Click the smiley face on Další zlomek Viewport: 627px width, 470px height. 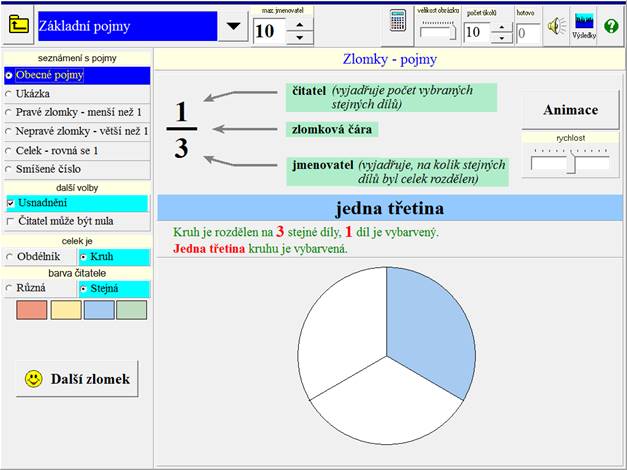coord(34,378)
